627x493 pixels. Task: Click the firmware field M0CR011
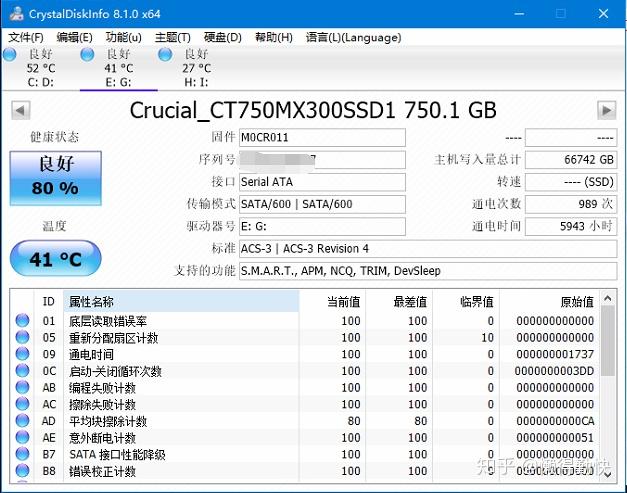322,138
